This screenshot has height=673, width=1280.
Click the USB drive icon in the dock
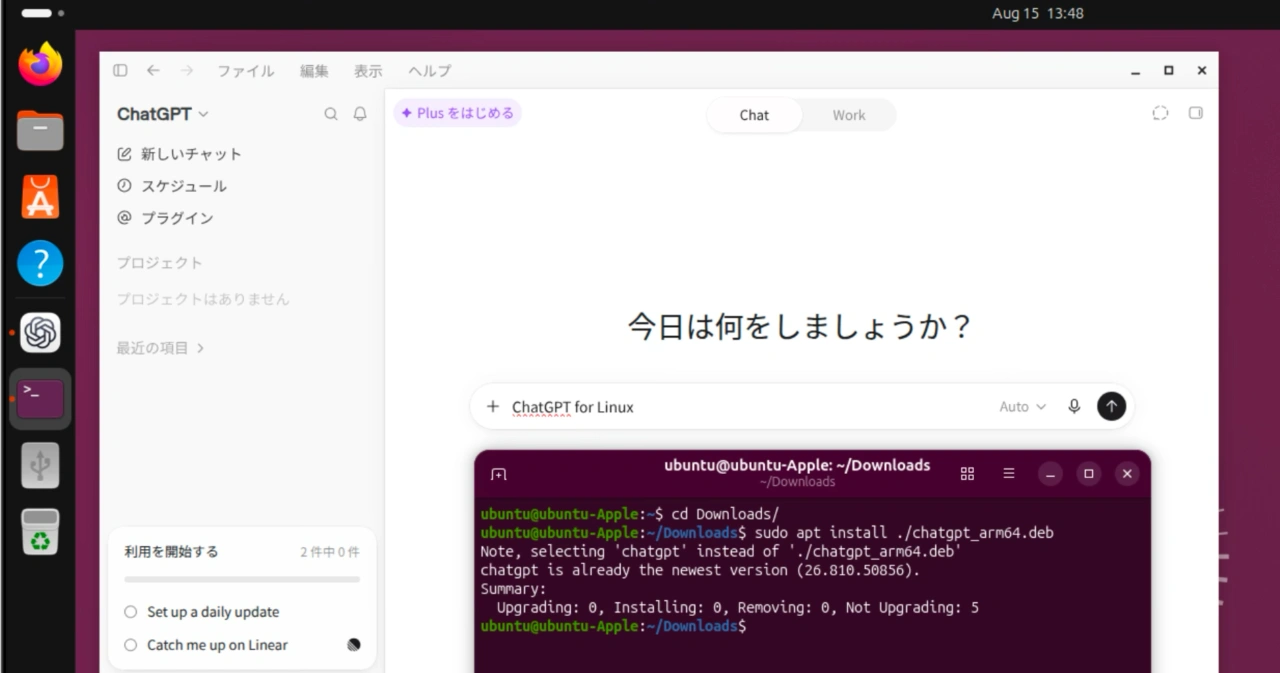coord(40,464)
